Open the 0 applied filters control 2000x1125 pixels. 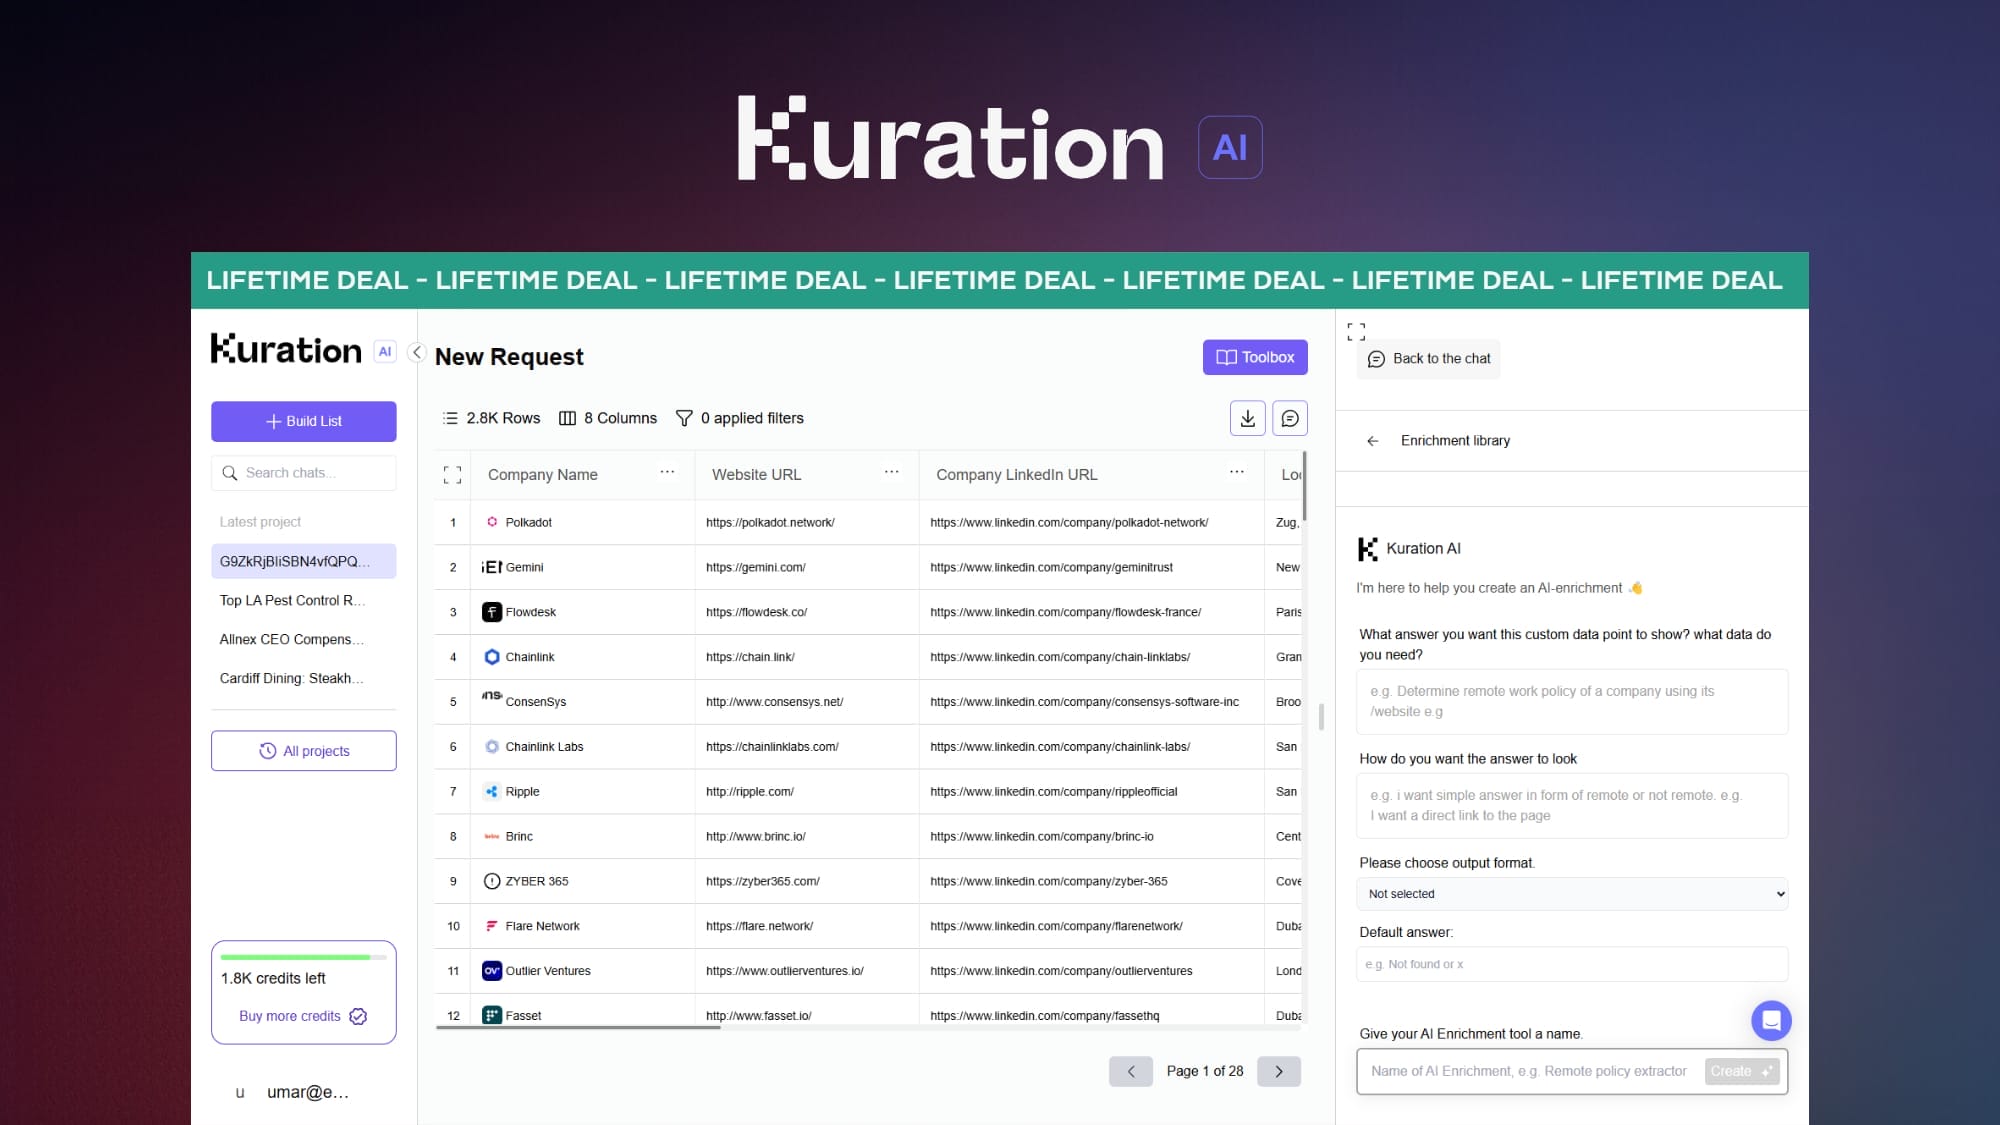pos(740,418)
